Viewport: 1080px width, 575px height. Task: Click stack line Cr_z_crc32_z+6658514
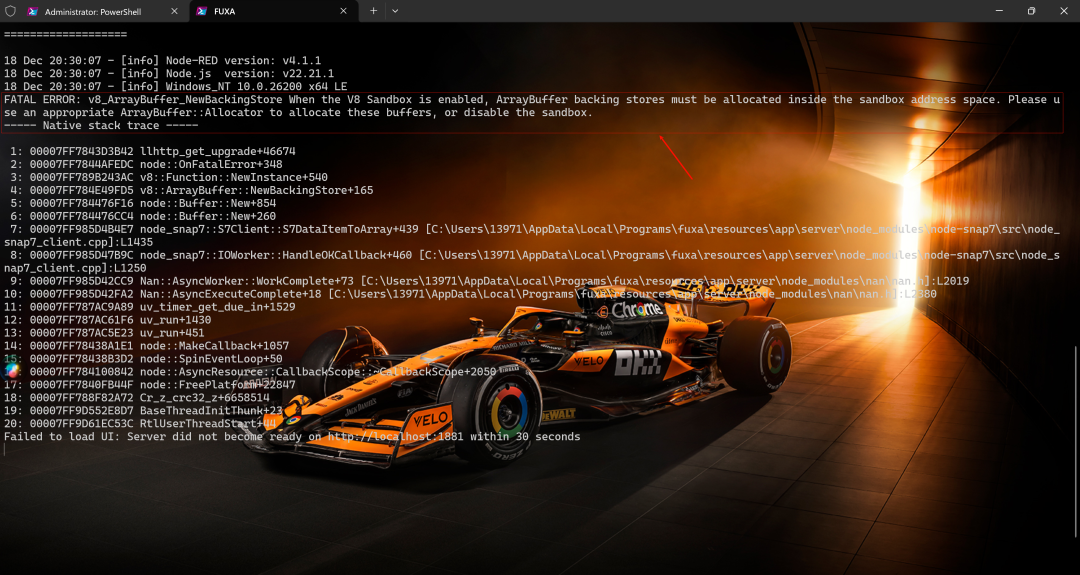point(136,398)
